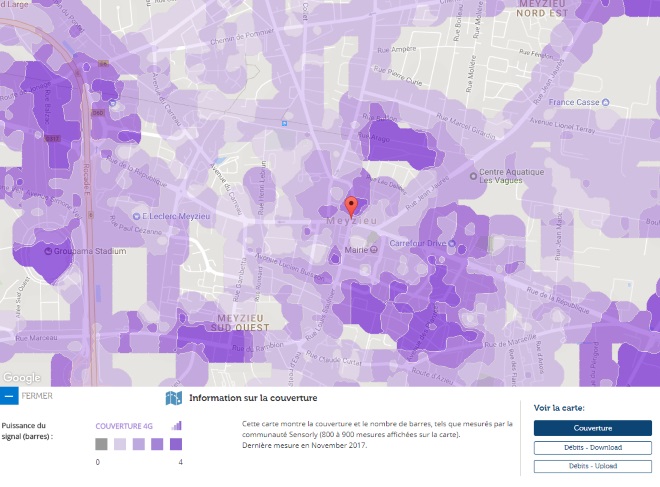Click the blue transit stop icon

[285, 124]
